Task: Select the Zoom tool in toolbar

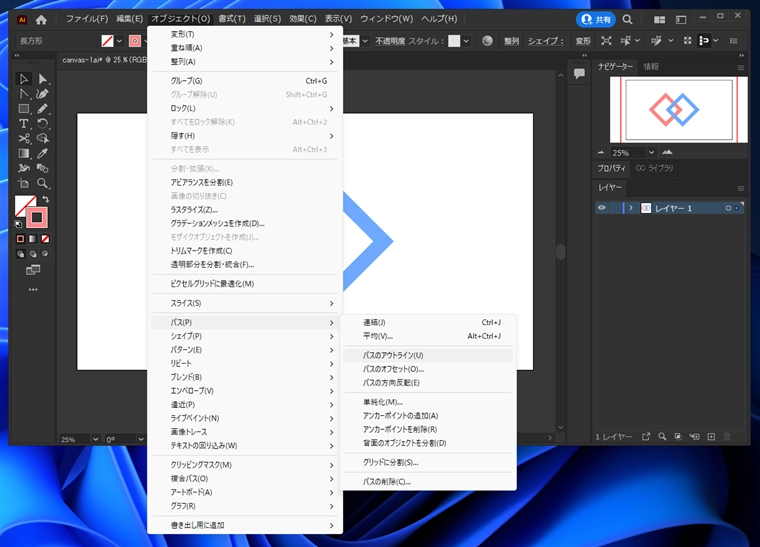Action: 43,183
